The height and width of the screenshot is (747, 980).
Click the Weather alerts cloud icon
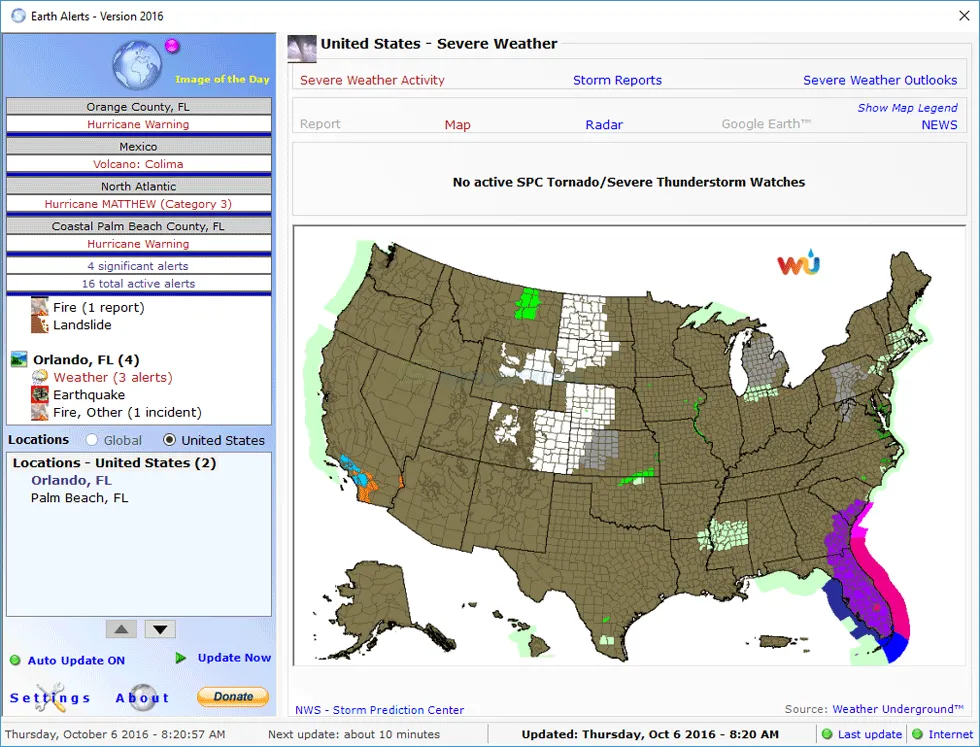click(x=40, y=377)
